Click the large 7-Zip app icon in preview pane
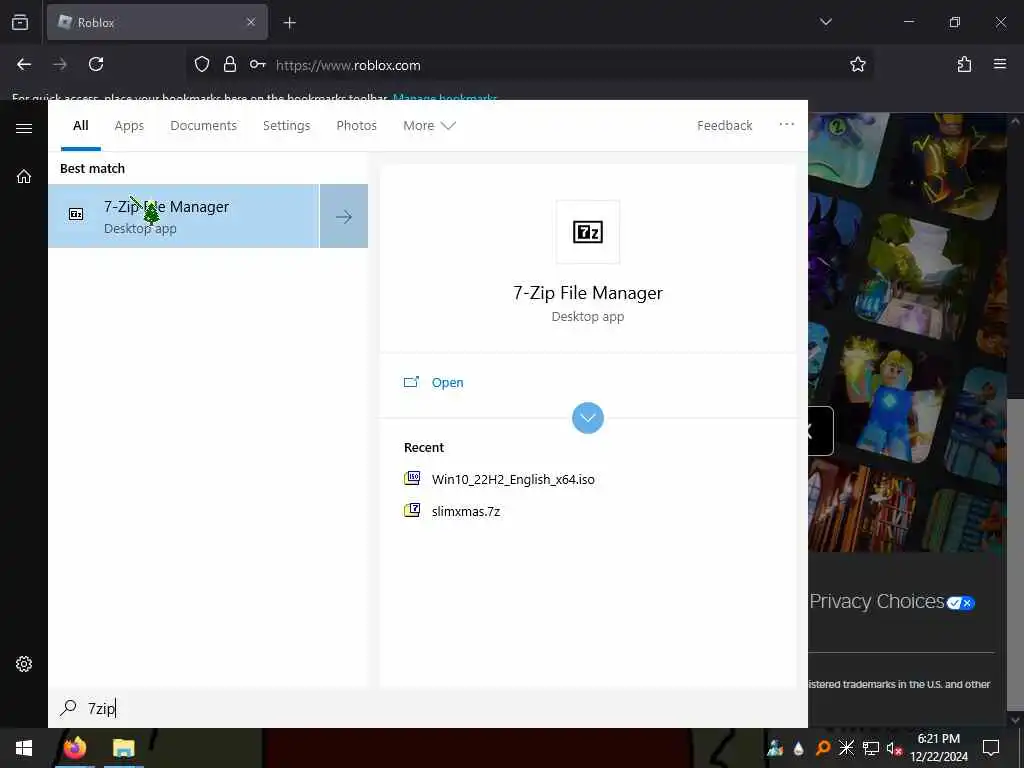 click(x=588, y=232)
